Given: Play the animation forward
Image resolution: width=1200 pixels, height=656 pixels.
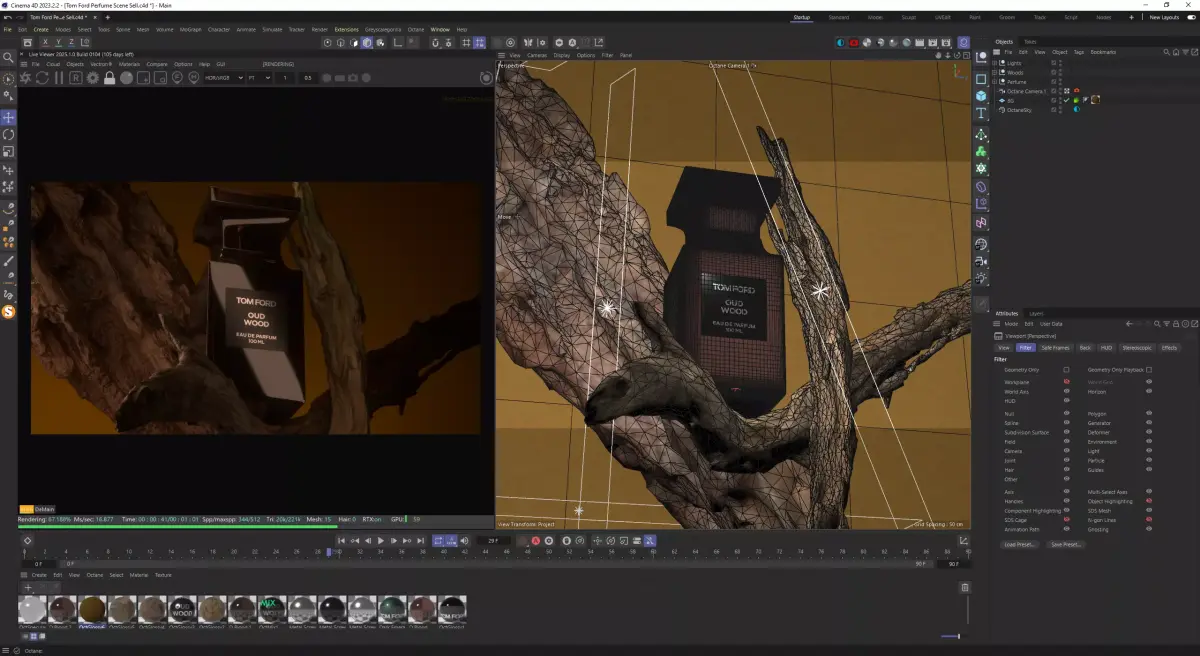Looking at the screenshot, I should (x=380, y=541).
